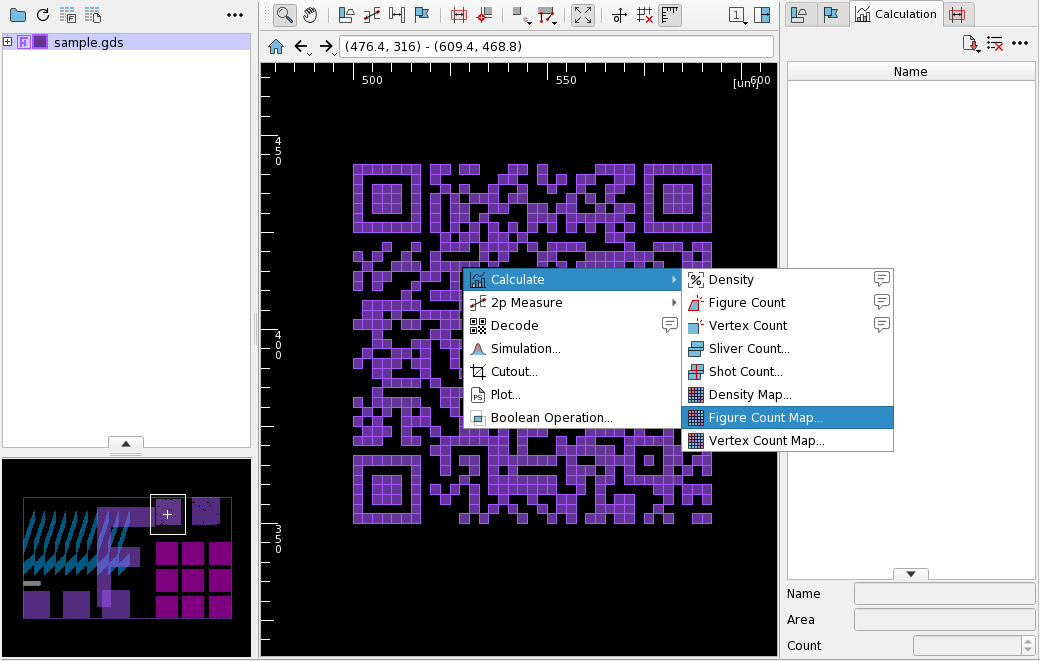The image size is (1040, 661).
Task: Click the set origin axis icon
Action: (619, 15)
